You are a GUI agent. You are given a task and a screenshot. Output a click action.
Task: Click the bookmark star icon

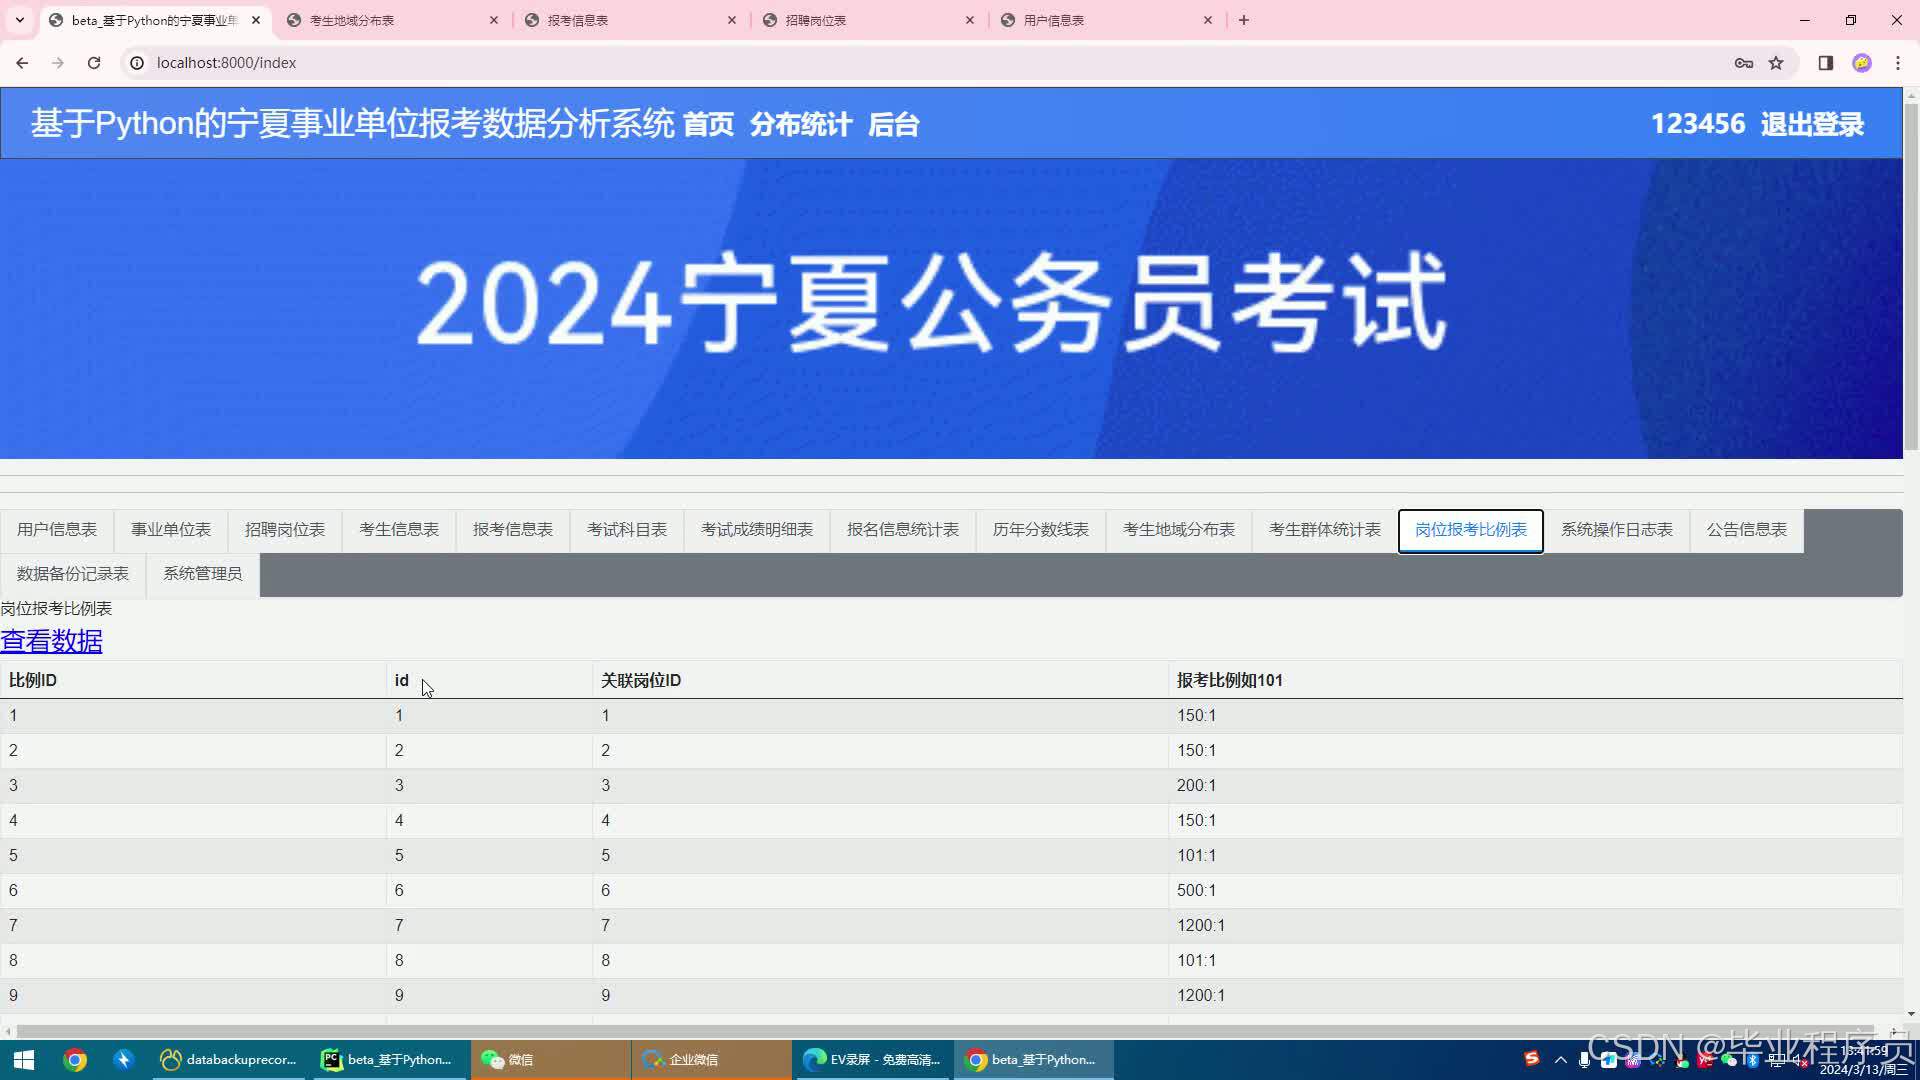(x=1776, y=62)
